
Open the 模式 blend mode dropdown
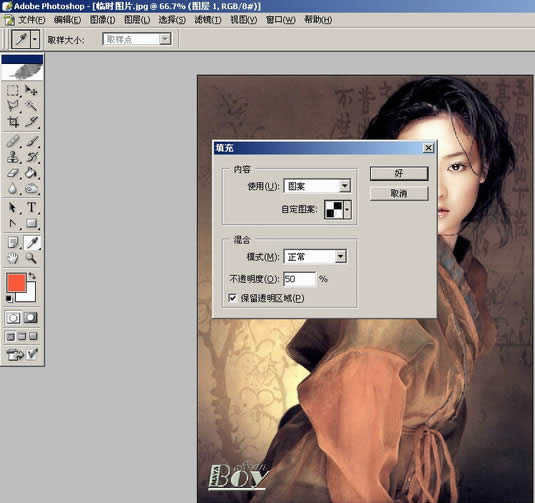315,257
